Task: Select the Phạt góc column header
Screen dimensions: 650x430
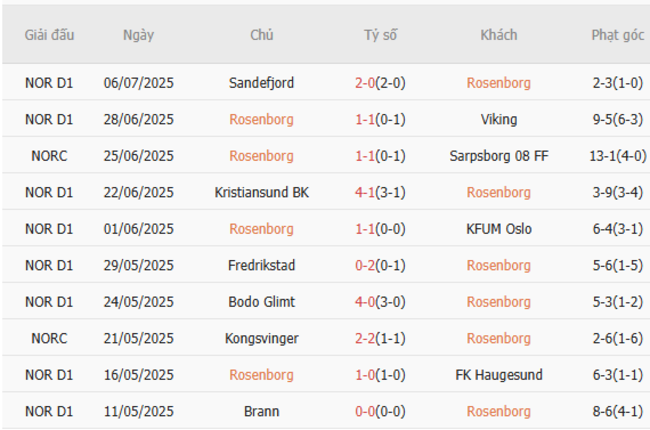Action: (617, 35)
